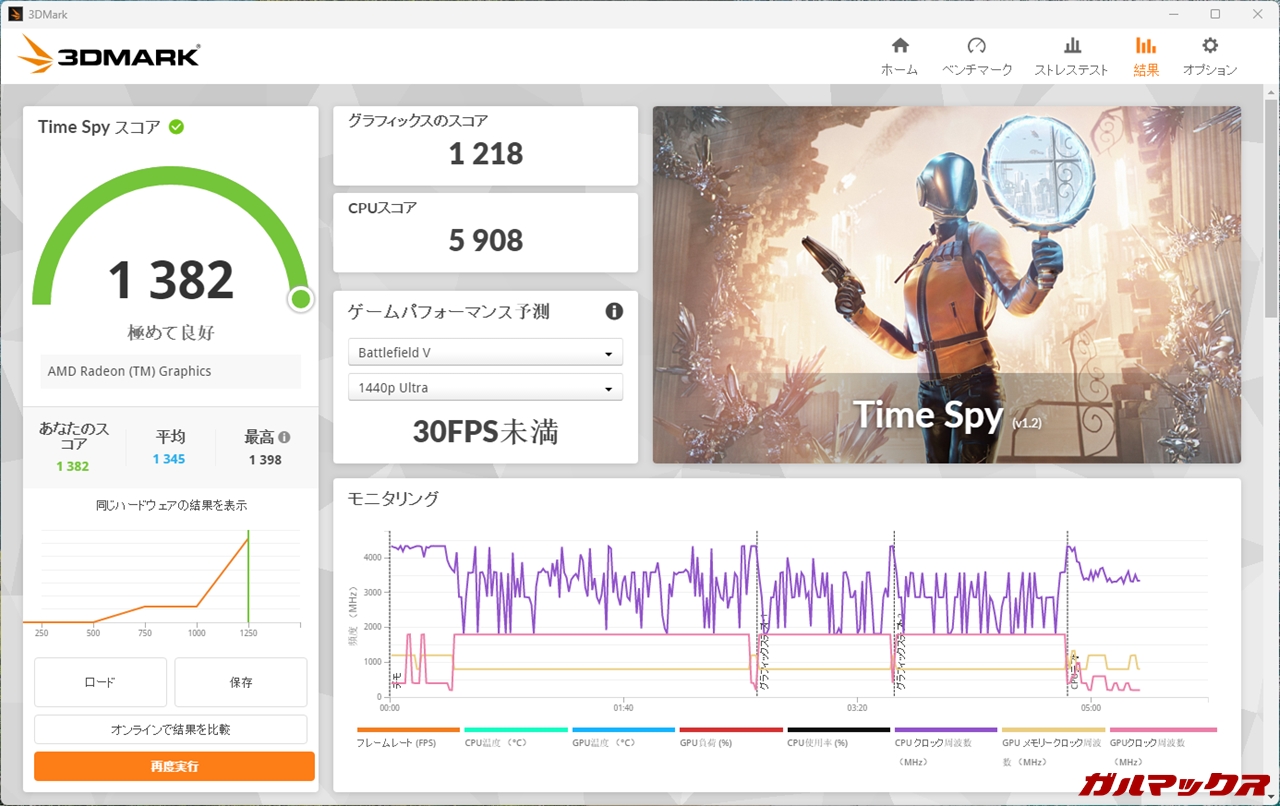Click 同じハードウェアの結果を表示 label
1280x806 pixels.
pyautogui.click(x=171, y=506)
